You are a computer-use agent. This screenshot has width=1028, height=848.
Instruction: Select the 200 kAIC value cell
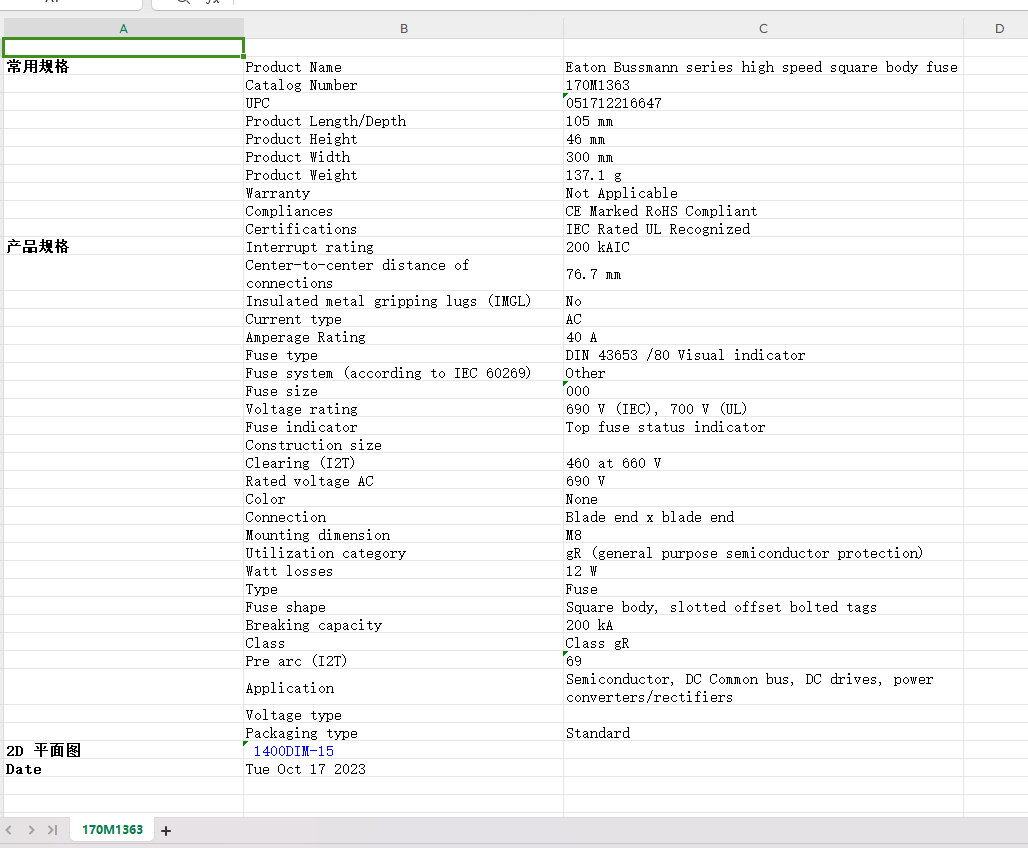tap(763, 247)
